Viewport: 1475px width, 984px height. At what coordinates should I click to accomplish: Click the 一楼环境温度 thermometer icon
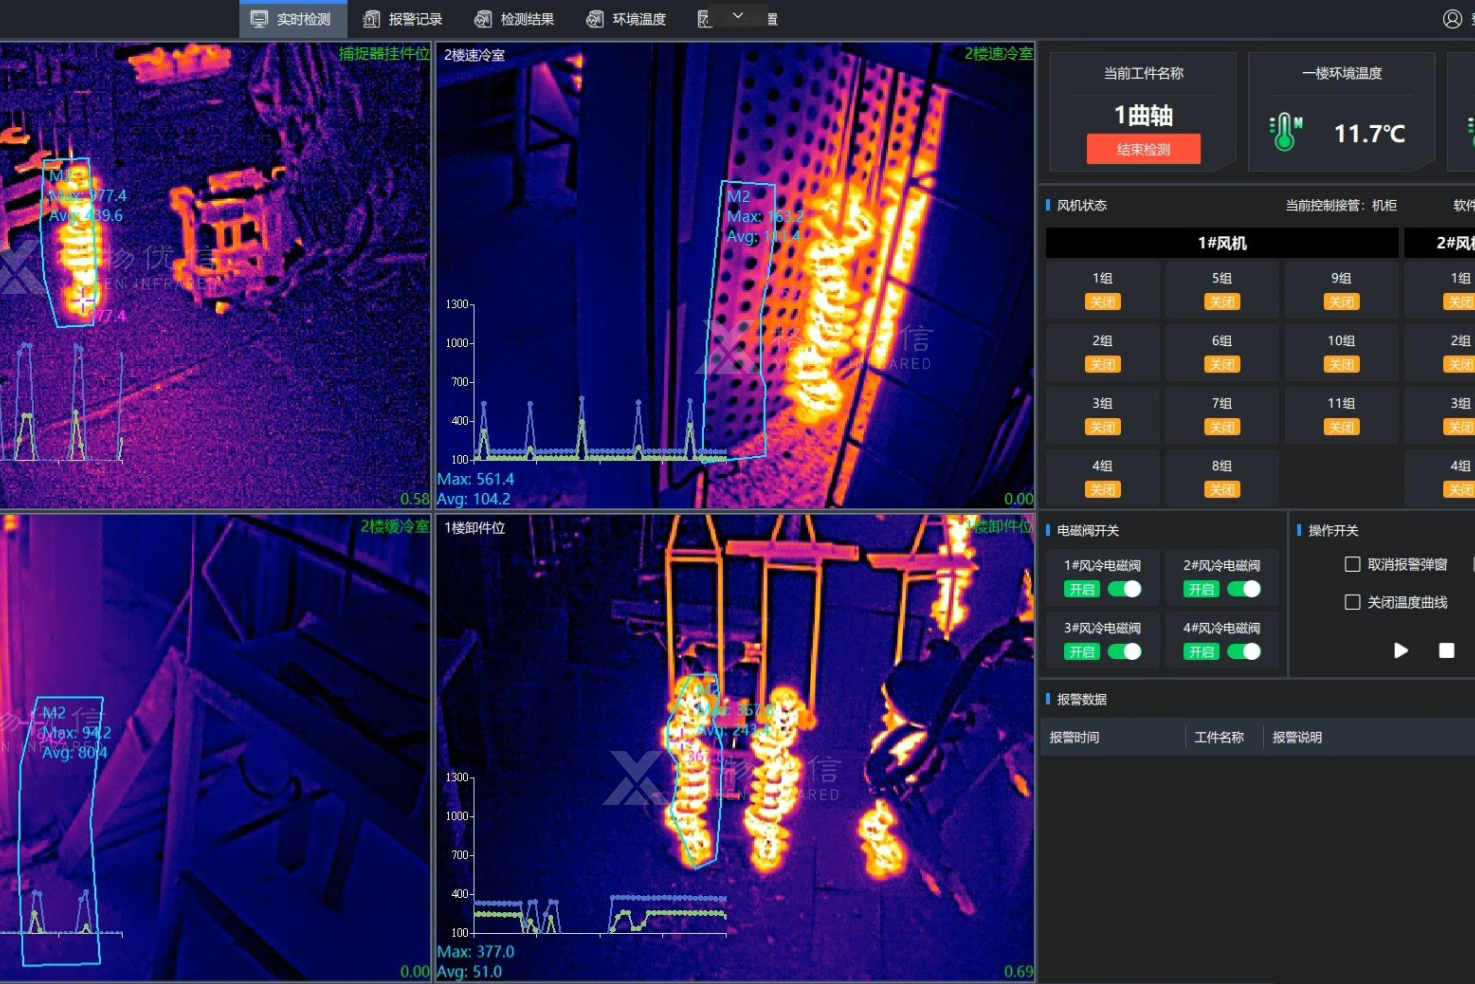1285,132
